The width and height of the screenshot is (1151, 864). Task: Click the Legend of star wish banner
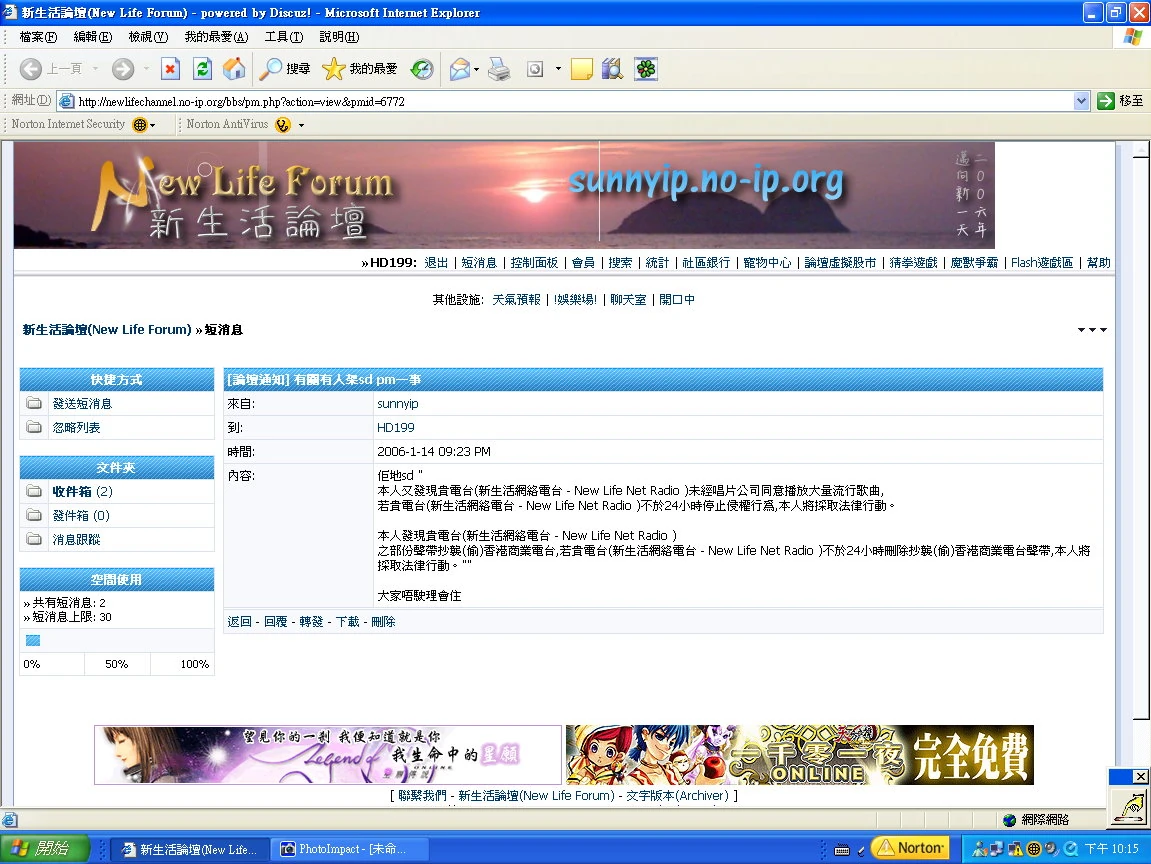(x=328, y=755)
